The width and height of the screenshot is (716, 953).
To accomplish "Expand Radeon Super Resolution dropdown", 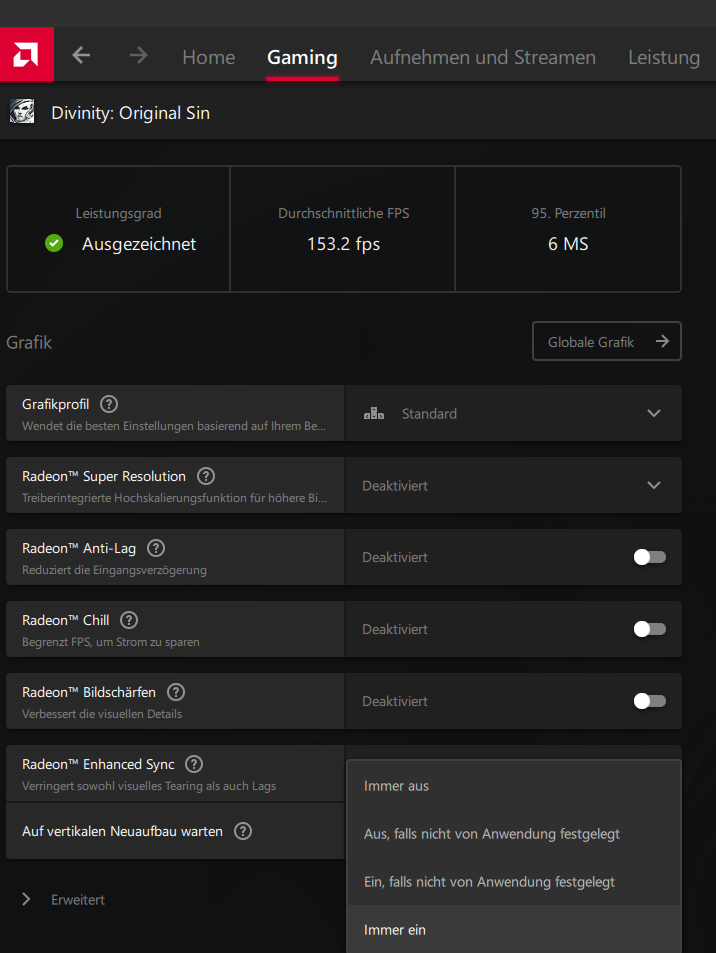I will point(513,485).
